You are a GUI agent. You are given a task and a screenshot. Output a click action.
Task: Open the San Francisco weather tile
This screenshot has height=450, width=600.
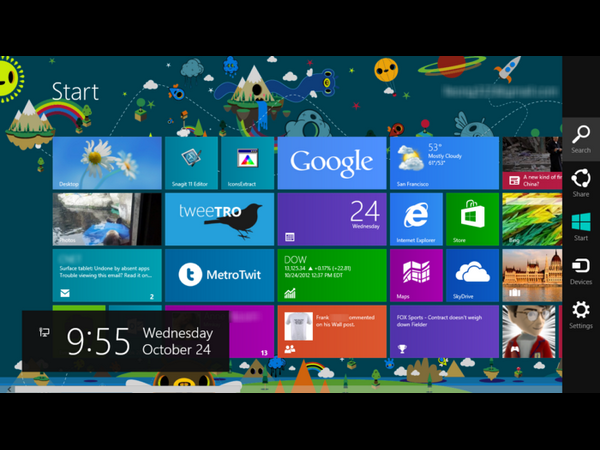pos(444,163)
